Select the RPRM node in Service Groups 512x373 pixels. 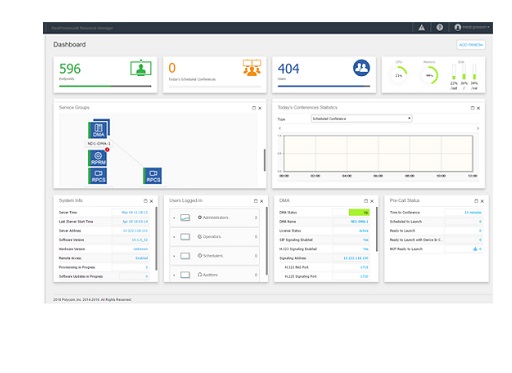(97, 158)
